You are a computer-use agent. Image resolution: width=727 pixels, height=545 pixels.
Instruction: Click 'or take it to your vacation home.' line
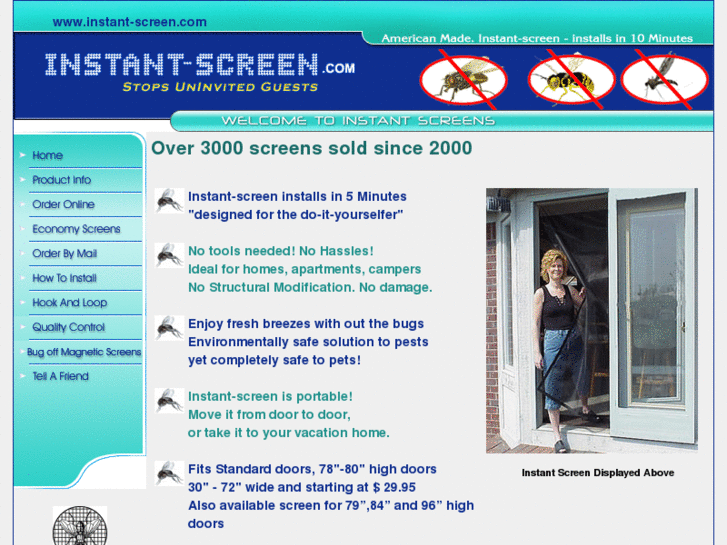tap(288, 433)
